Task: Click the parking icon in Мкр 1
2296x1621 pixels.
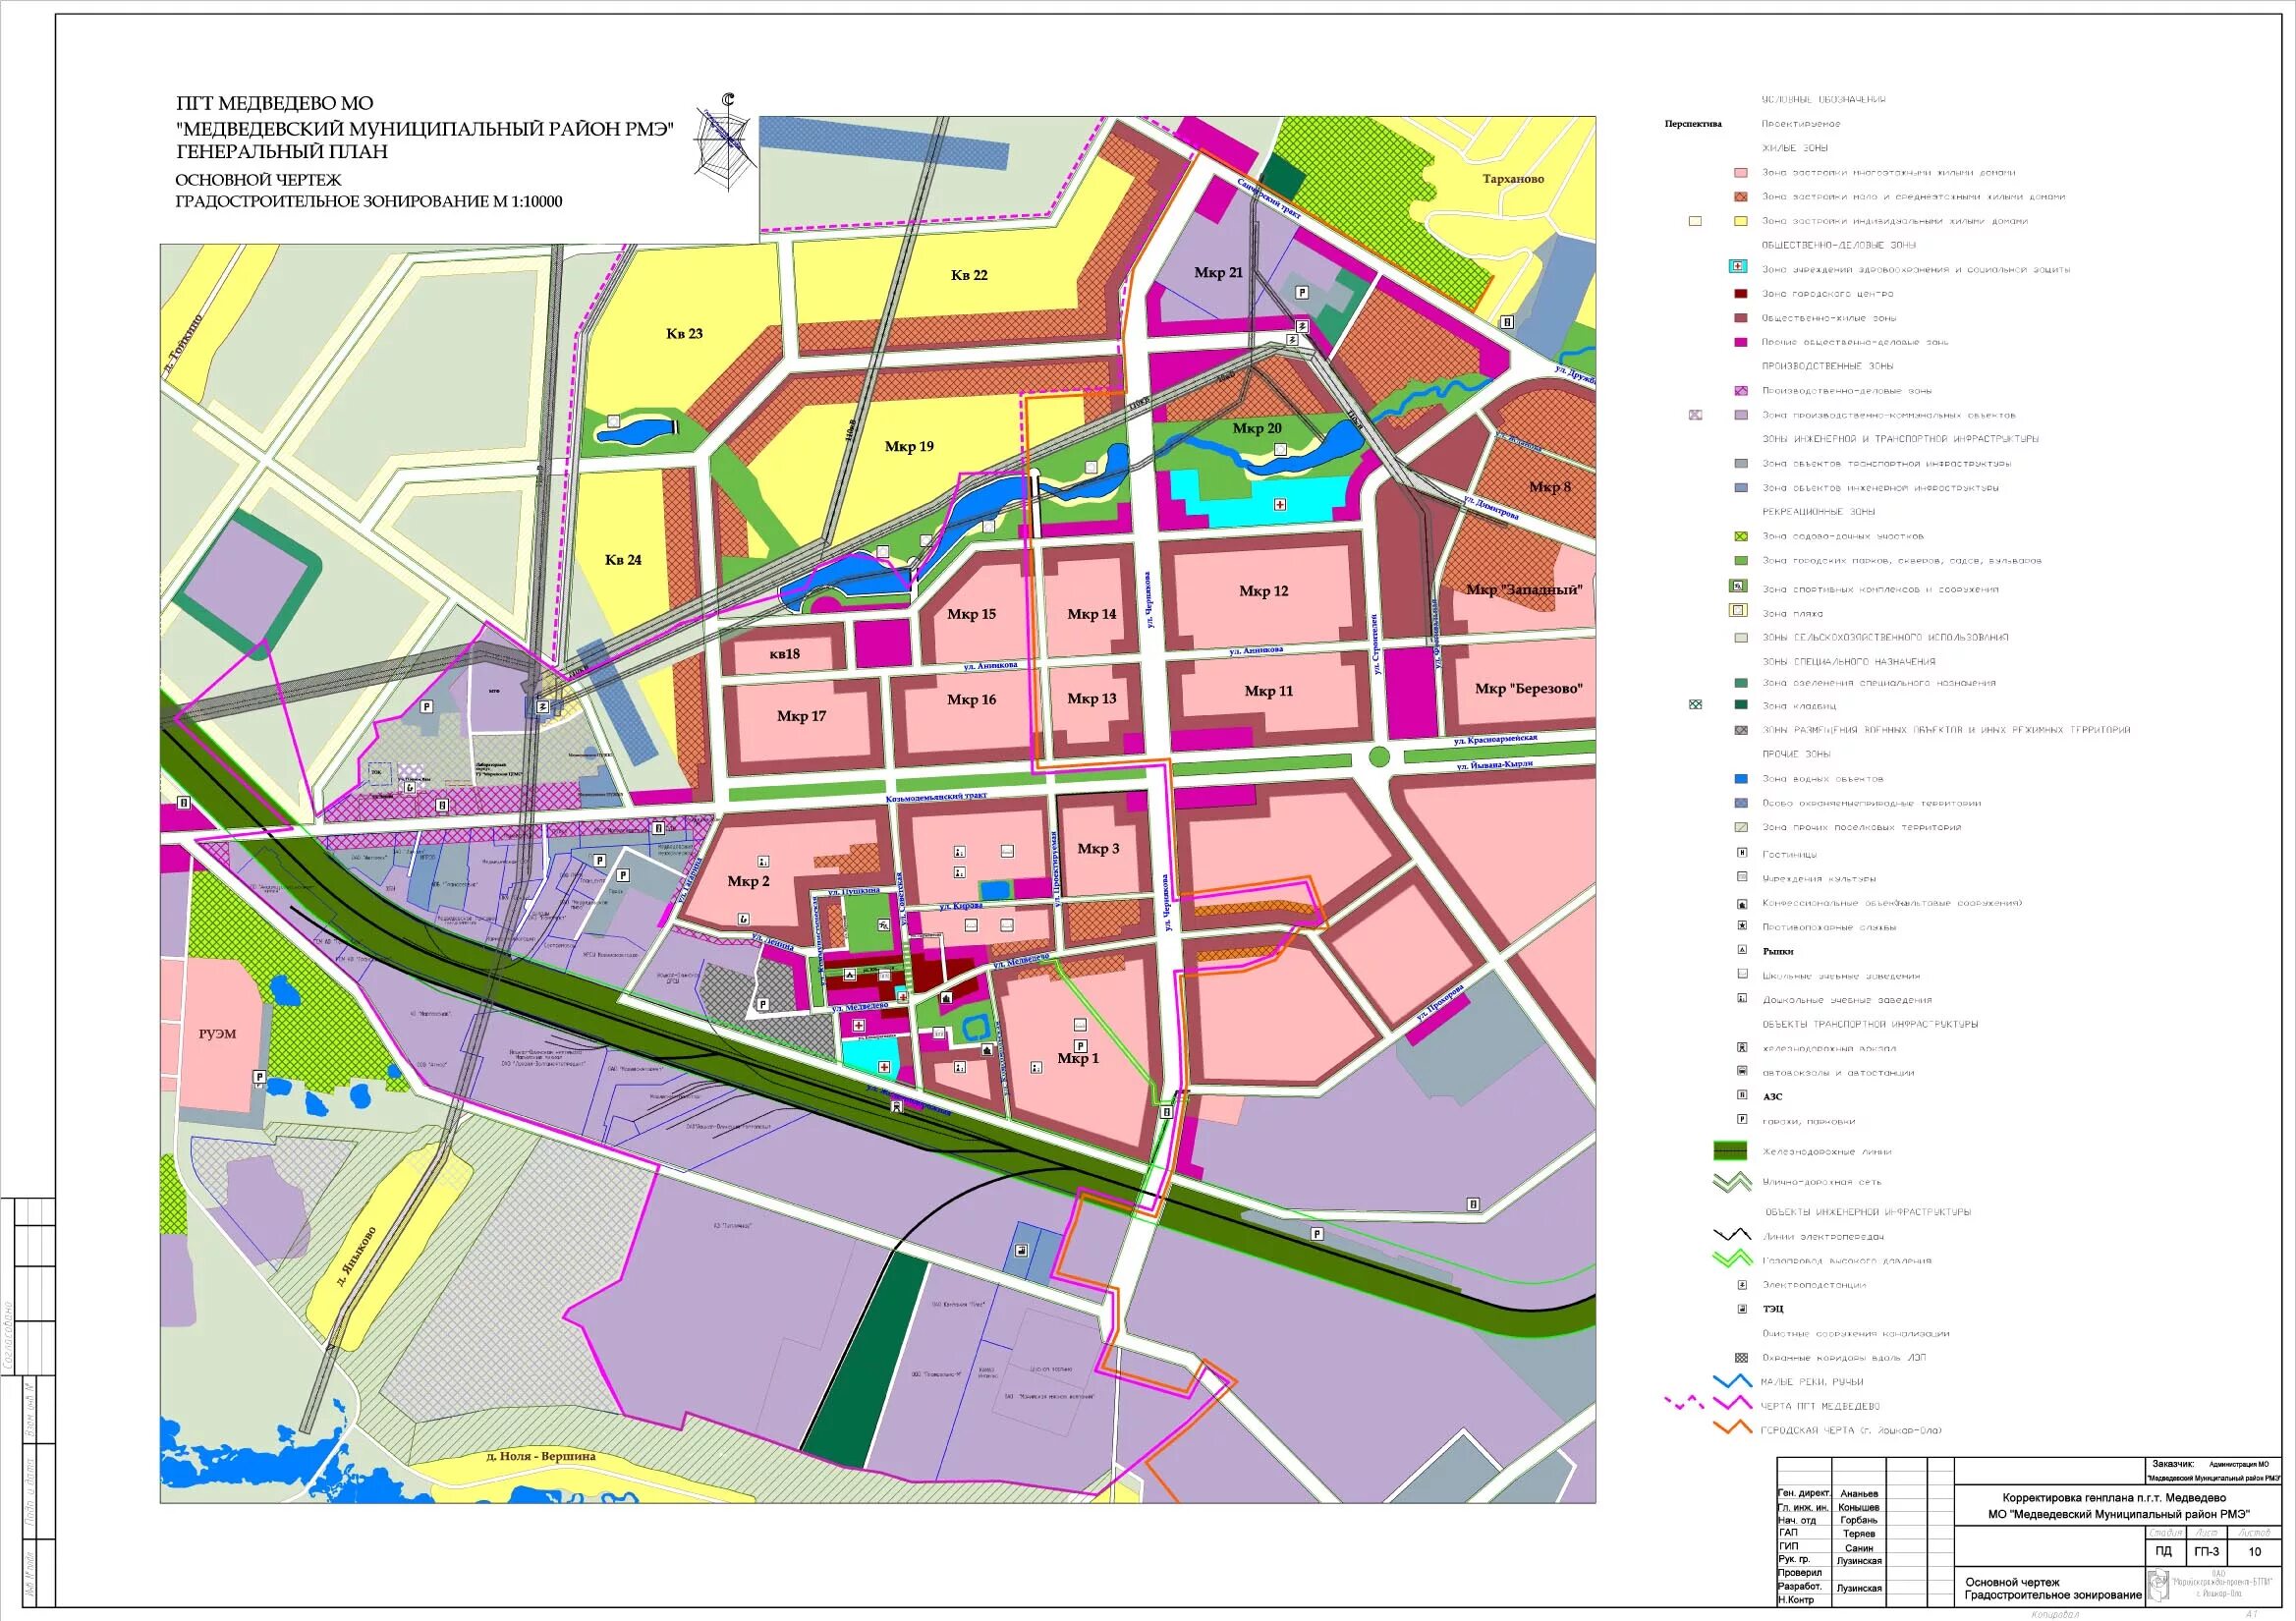Action: (1081, 1046)
